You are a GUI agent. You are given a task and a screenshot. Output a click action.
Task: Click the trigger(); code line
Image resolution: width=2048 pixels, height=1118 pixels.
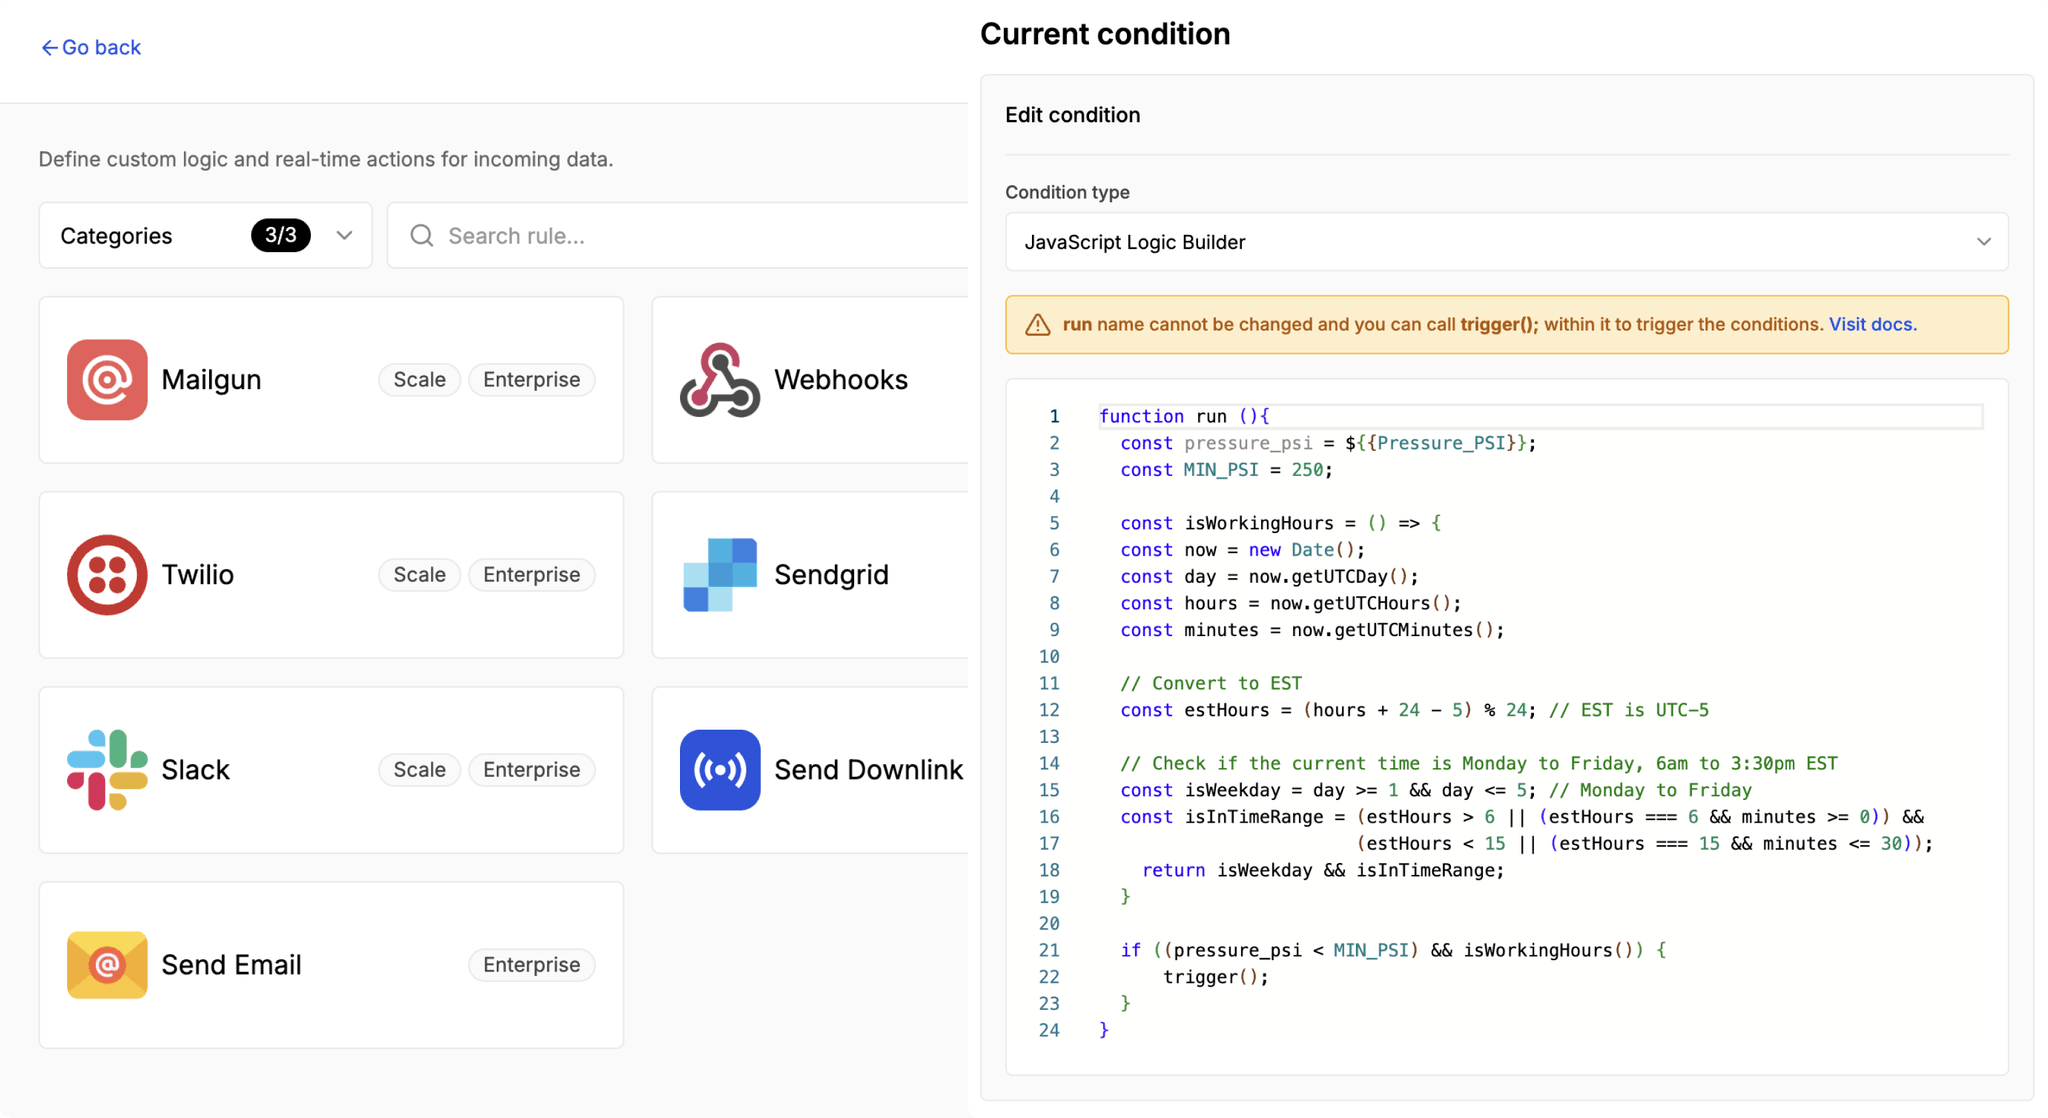(x=1216, y=977)
